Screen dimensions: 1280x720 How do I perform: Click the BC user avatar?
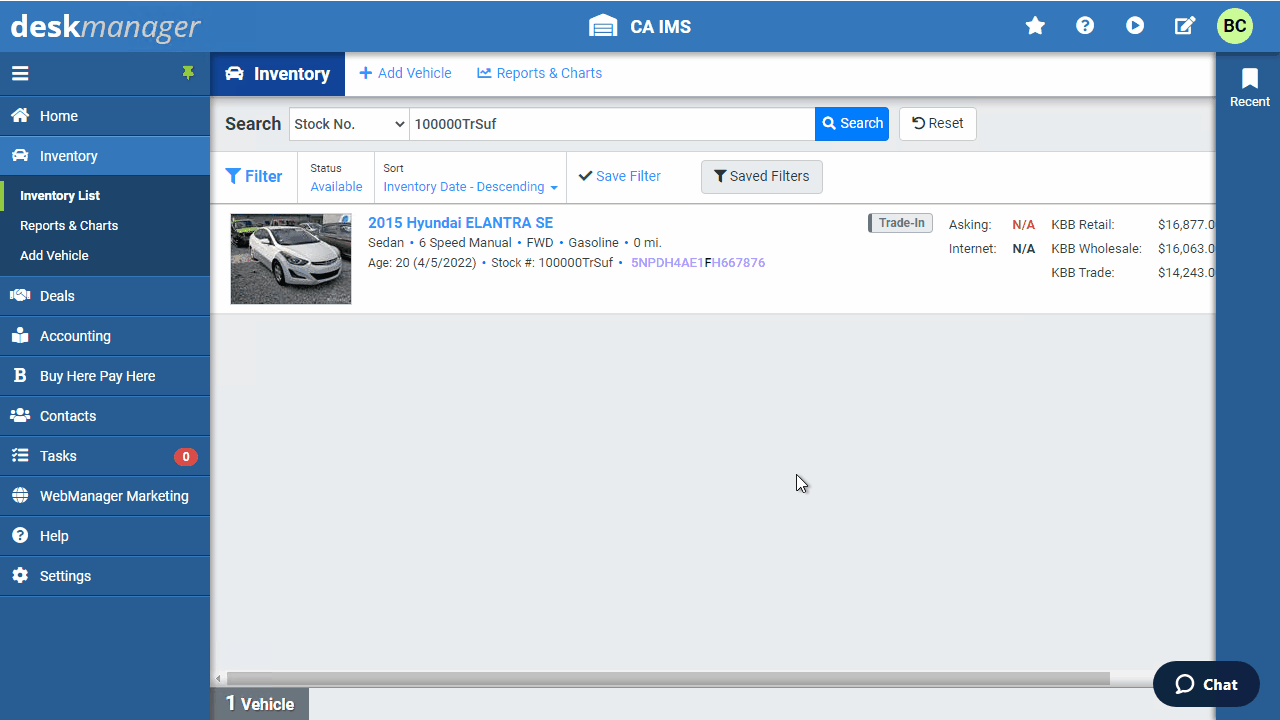[1235, 26]
